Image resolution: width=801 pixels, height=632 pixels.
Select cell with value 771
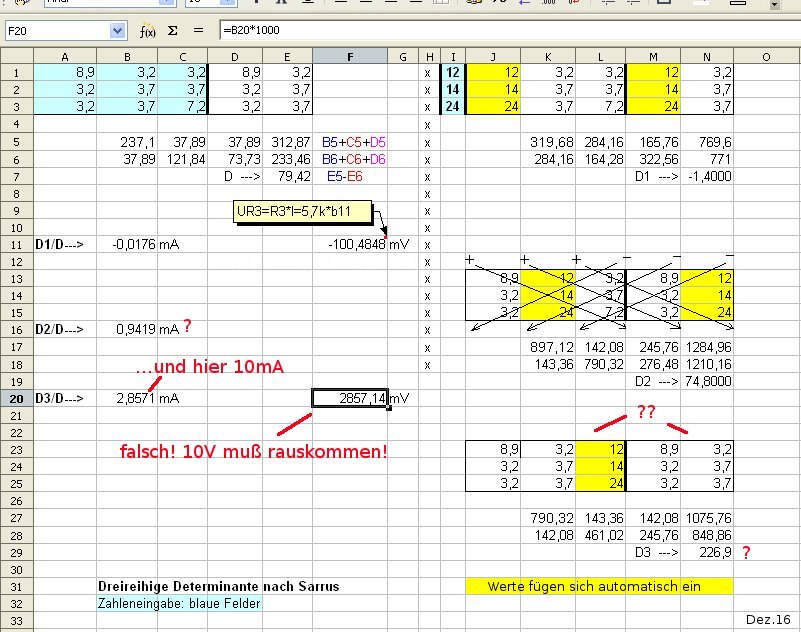(707, 159)
